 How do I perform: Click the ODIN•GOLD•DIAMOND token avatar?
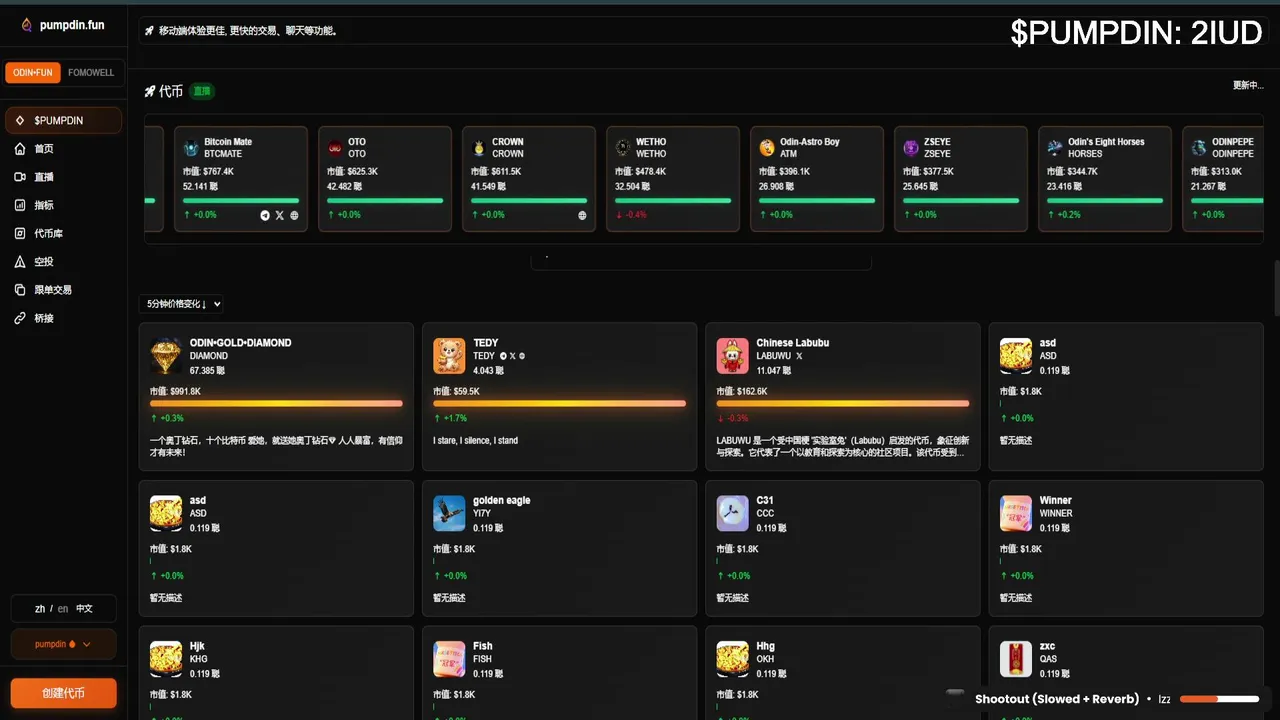tap(166, 356)
